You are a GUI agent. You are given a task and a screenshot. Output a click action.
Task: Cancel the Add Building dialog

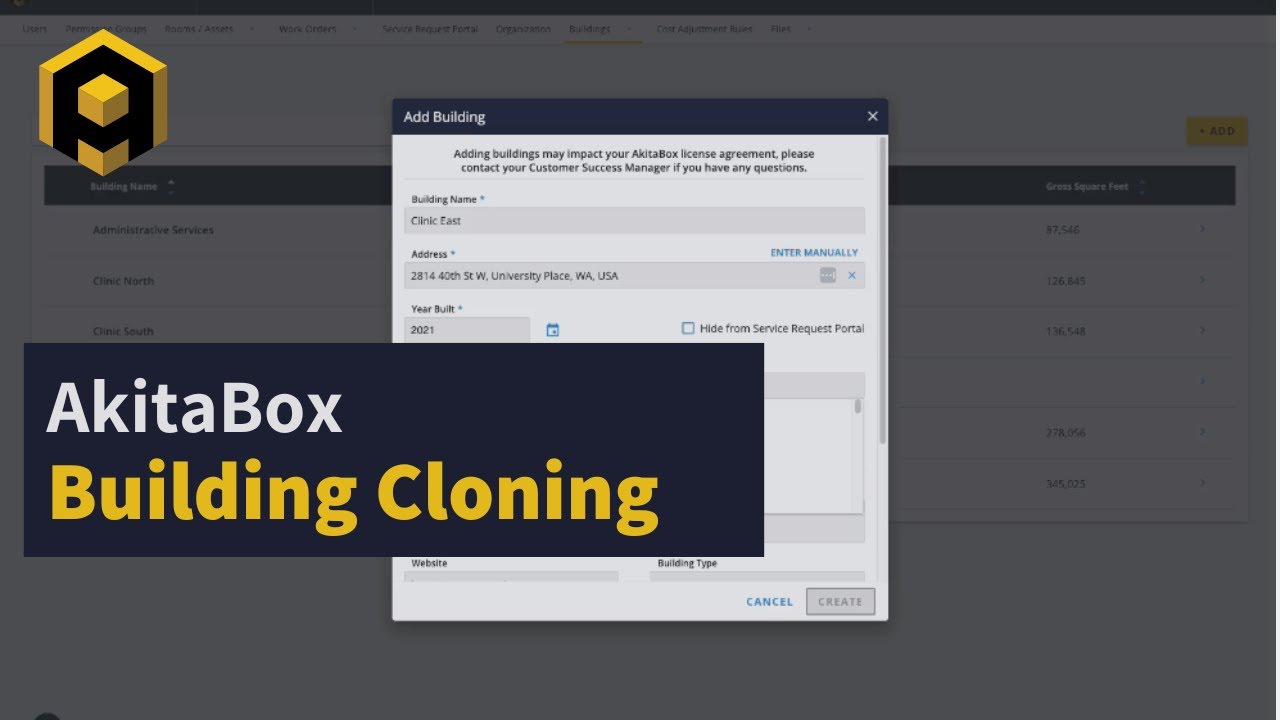point(769,602)
